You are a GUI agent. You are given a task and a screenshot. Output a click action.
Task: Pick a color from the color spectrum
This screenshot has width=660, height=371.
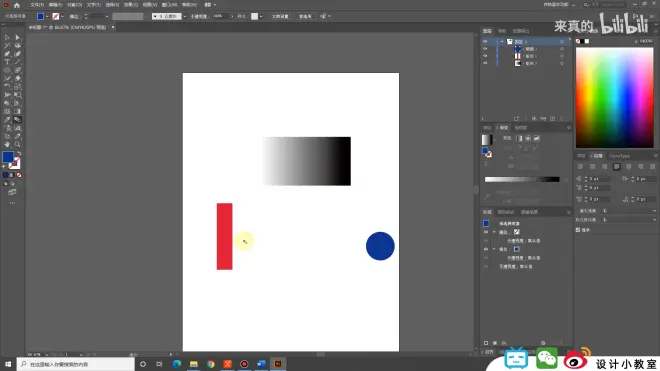pos(615,97)
